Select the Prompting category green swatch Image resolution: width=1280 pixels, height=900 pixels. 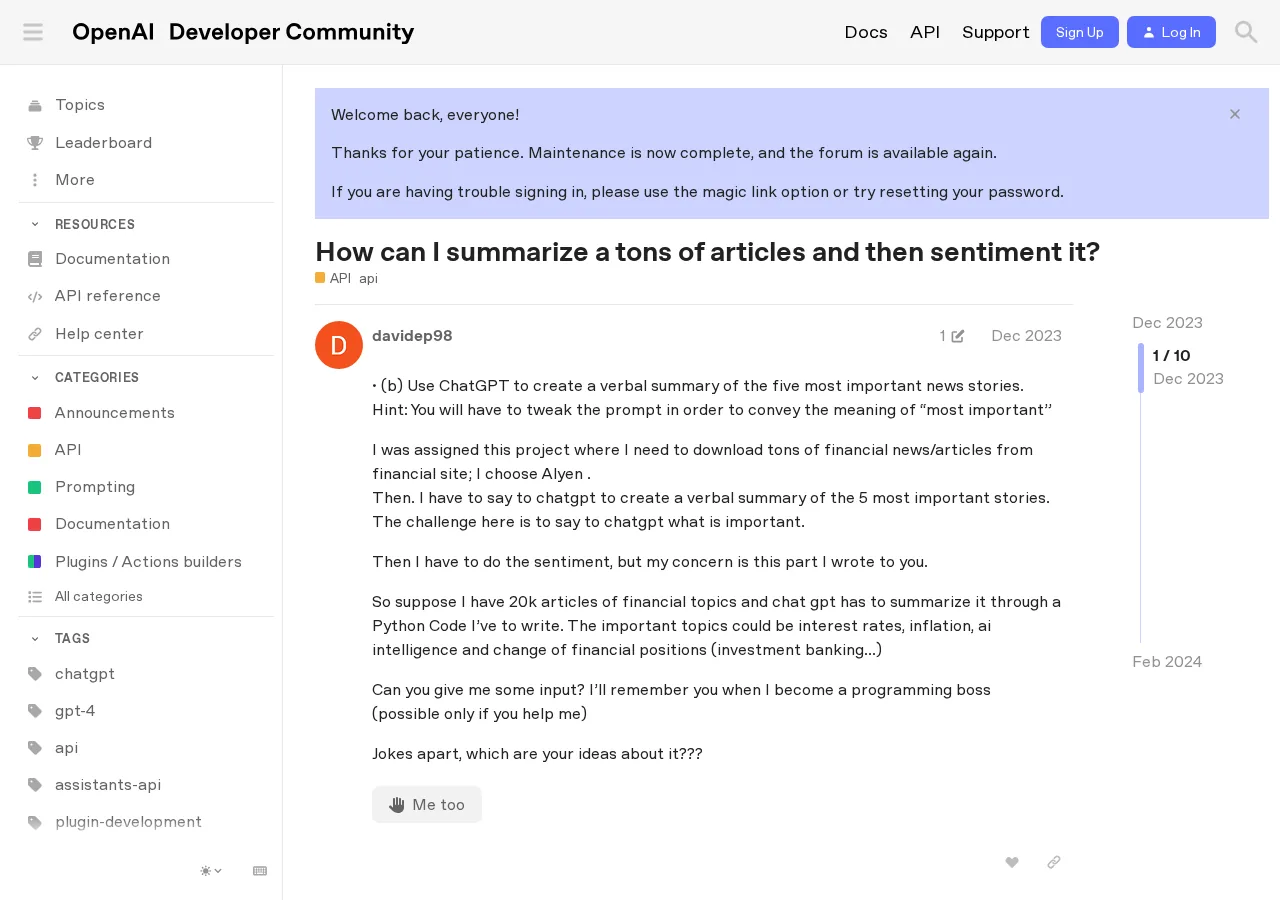pos(35,487)
